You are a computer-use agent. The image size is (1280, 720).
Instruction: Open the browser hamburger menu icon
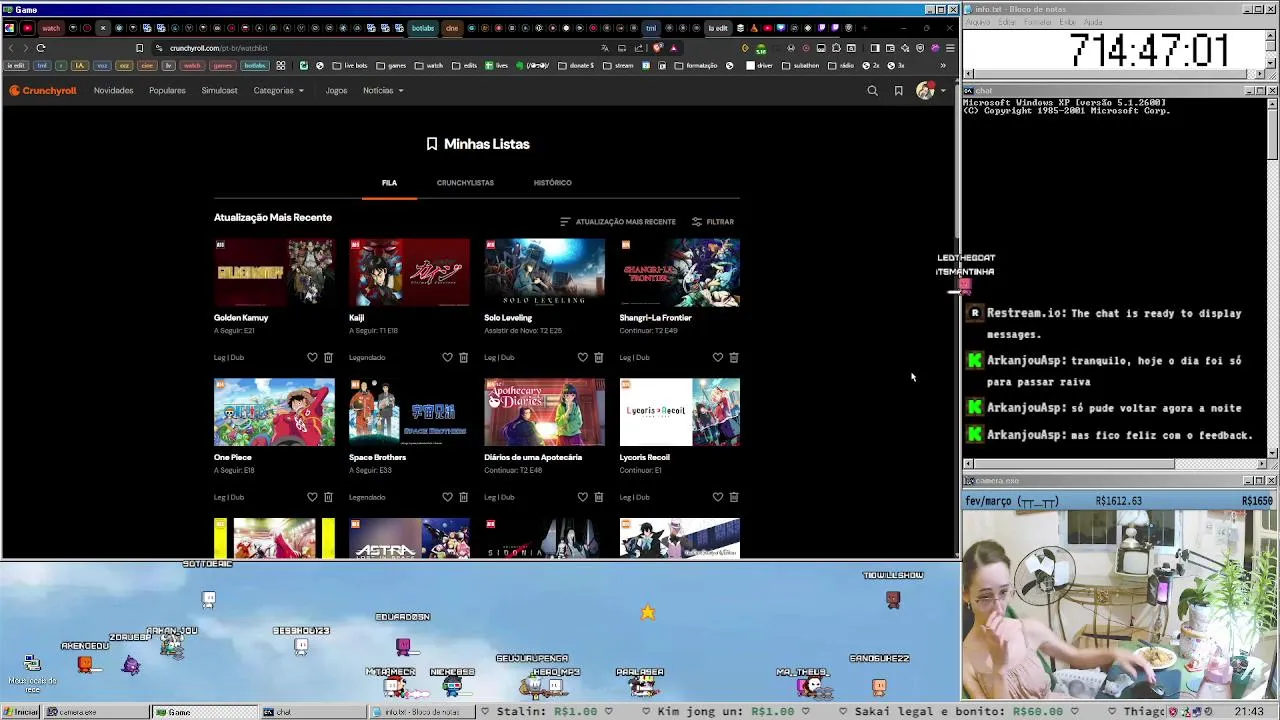[x=949, y=48]
